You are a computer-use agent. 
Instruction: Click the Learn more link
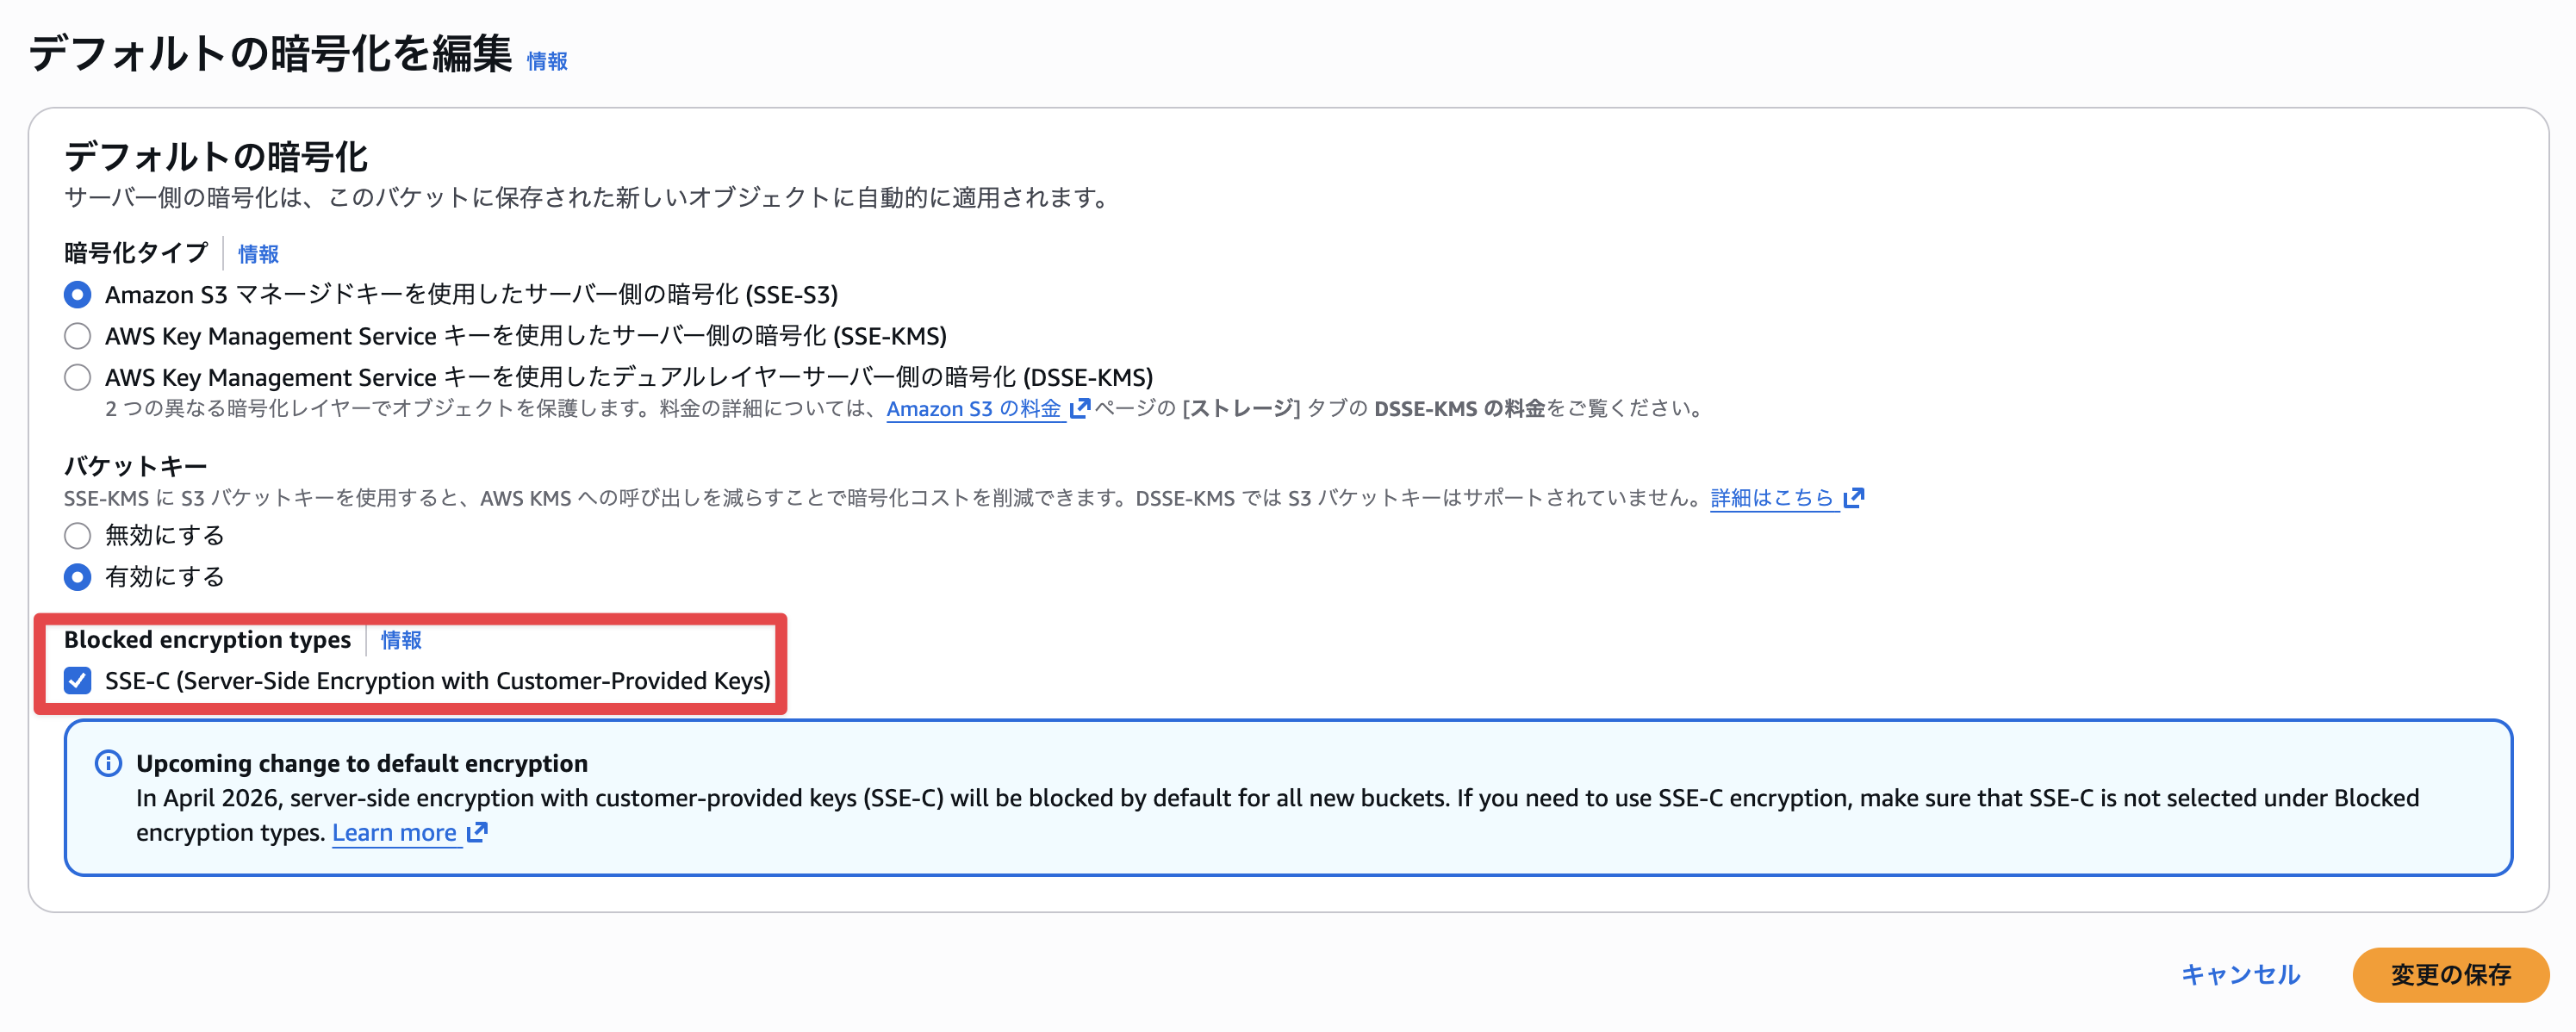tap(394, 832)
